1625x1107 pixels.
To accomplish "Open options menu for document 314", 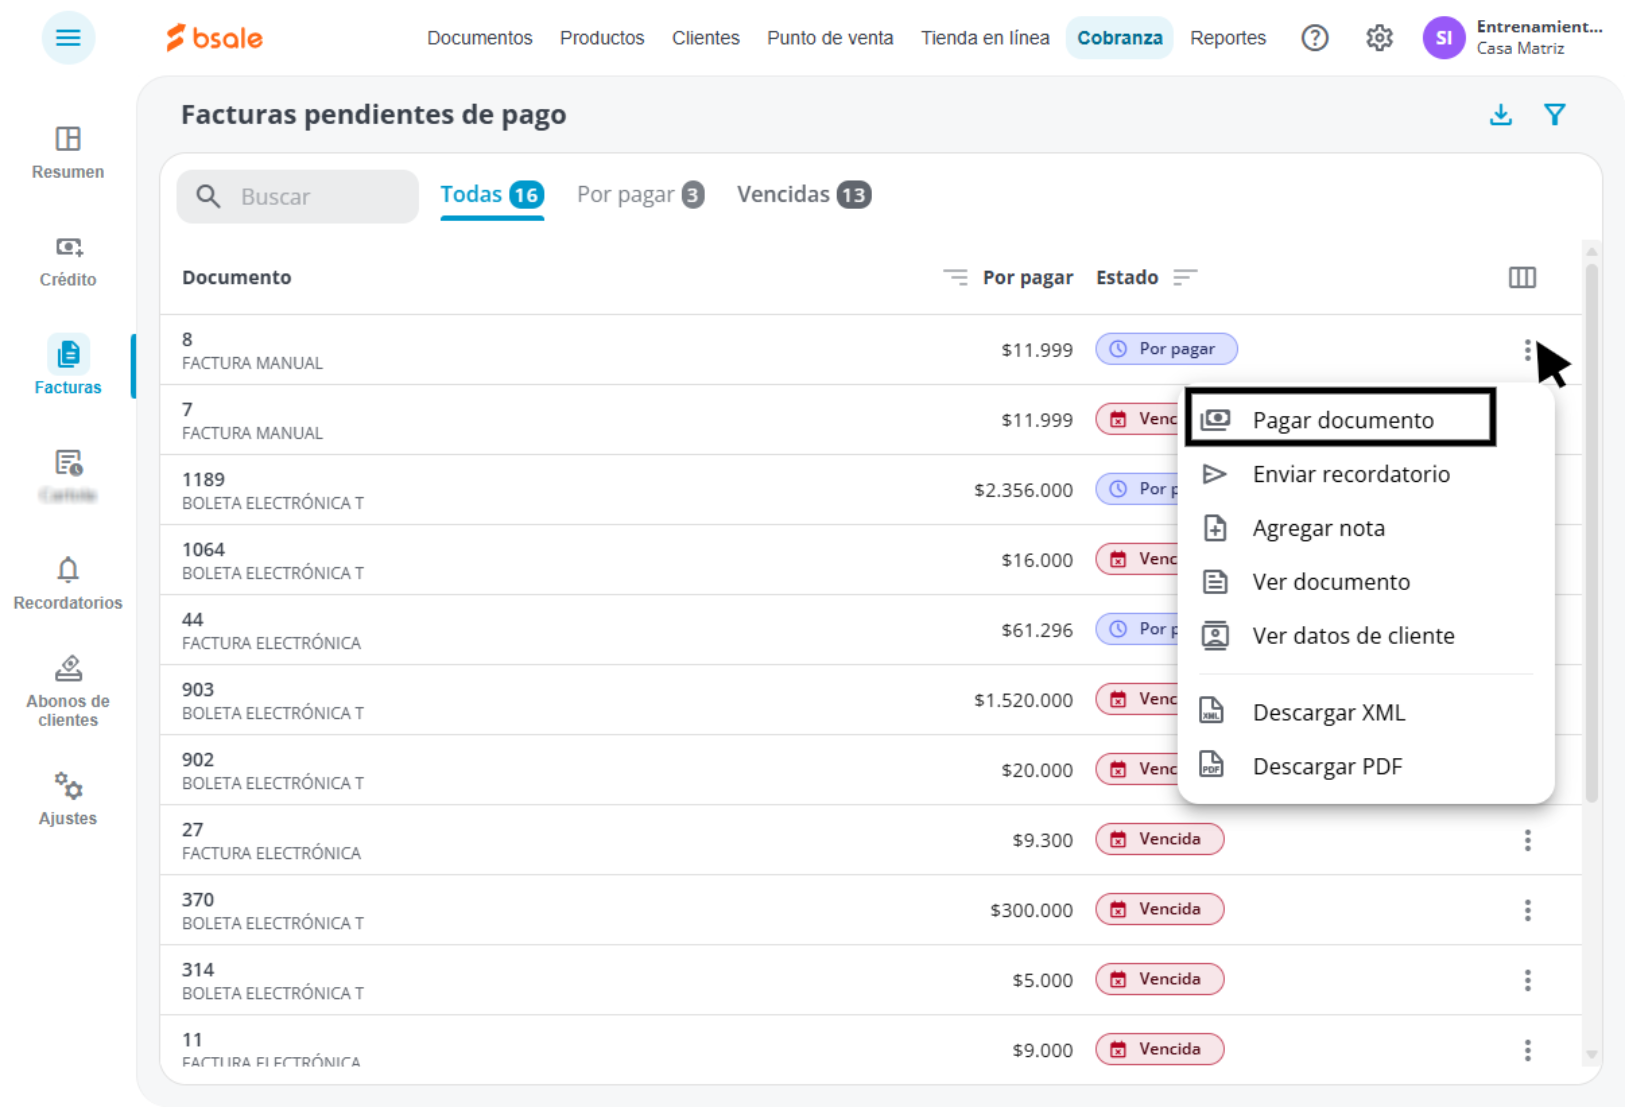I will click(1527, 980).
